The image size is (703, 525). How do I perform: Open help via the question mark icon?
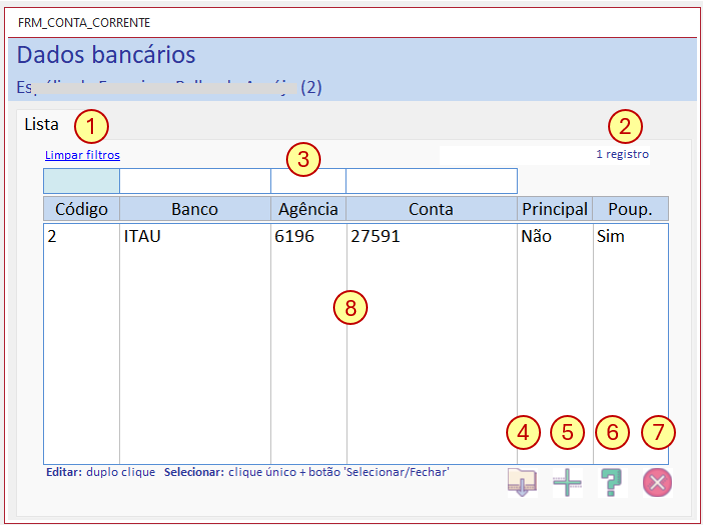coord(612,483)
